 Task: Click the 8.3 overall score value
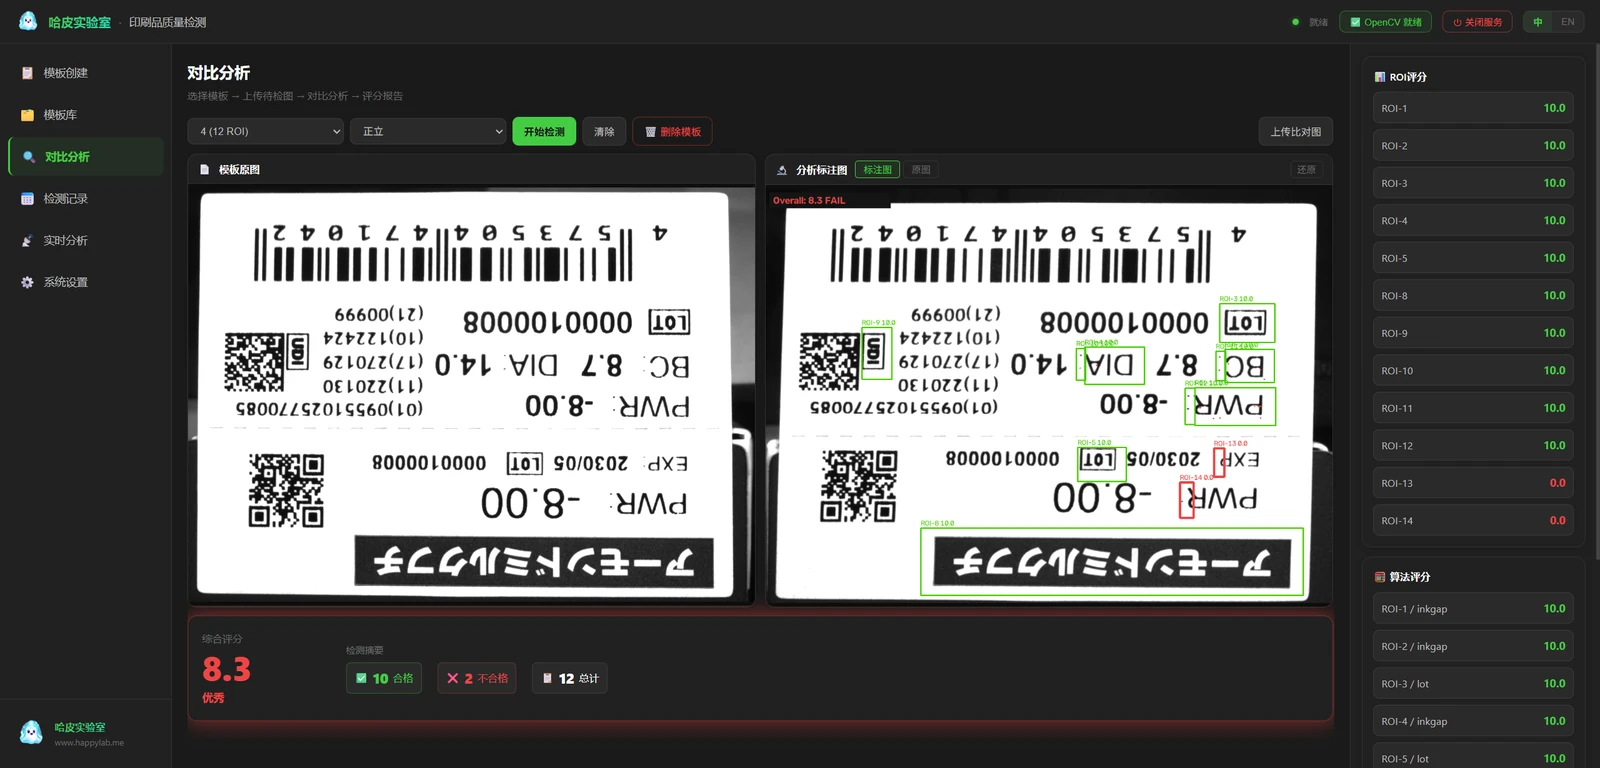pos(227,669)
